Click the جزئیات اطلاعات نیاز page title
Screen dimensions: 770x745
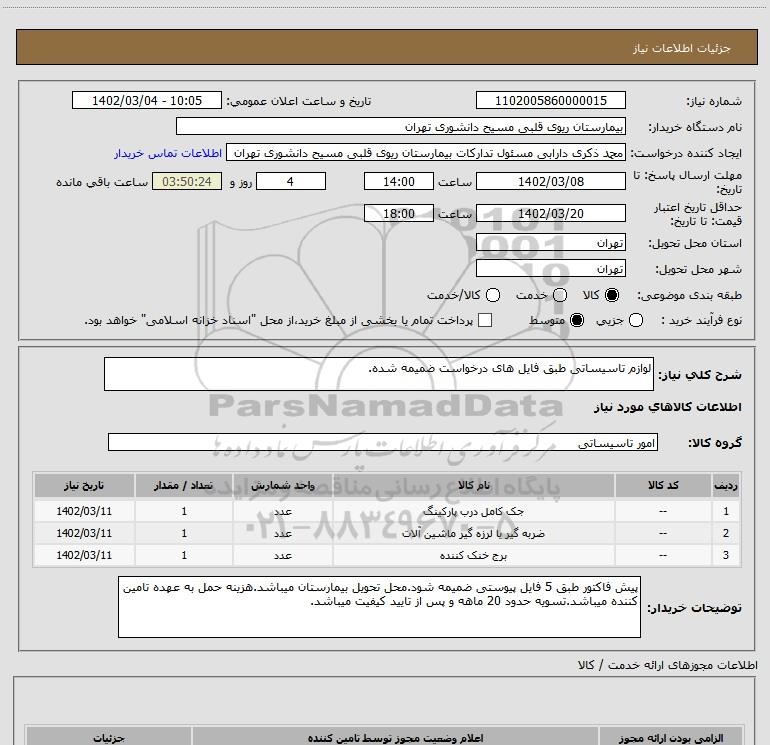pyautogui.click(x=682, y=48)
